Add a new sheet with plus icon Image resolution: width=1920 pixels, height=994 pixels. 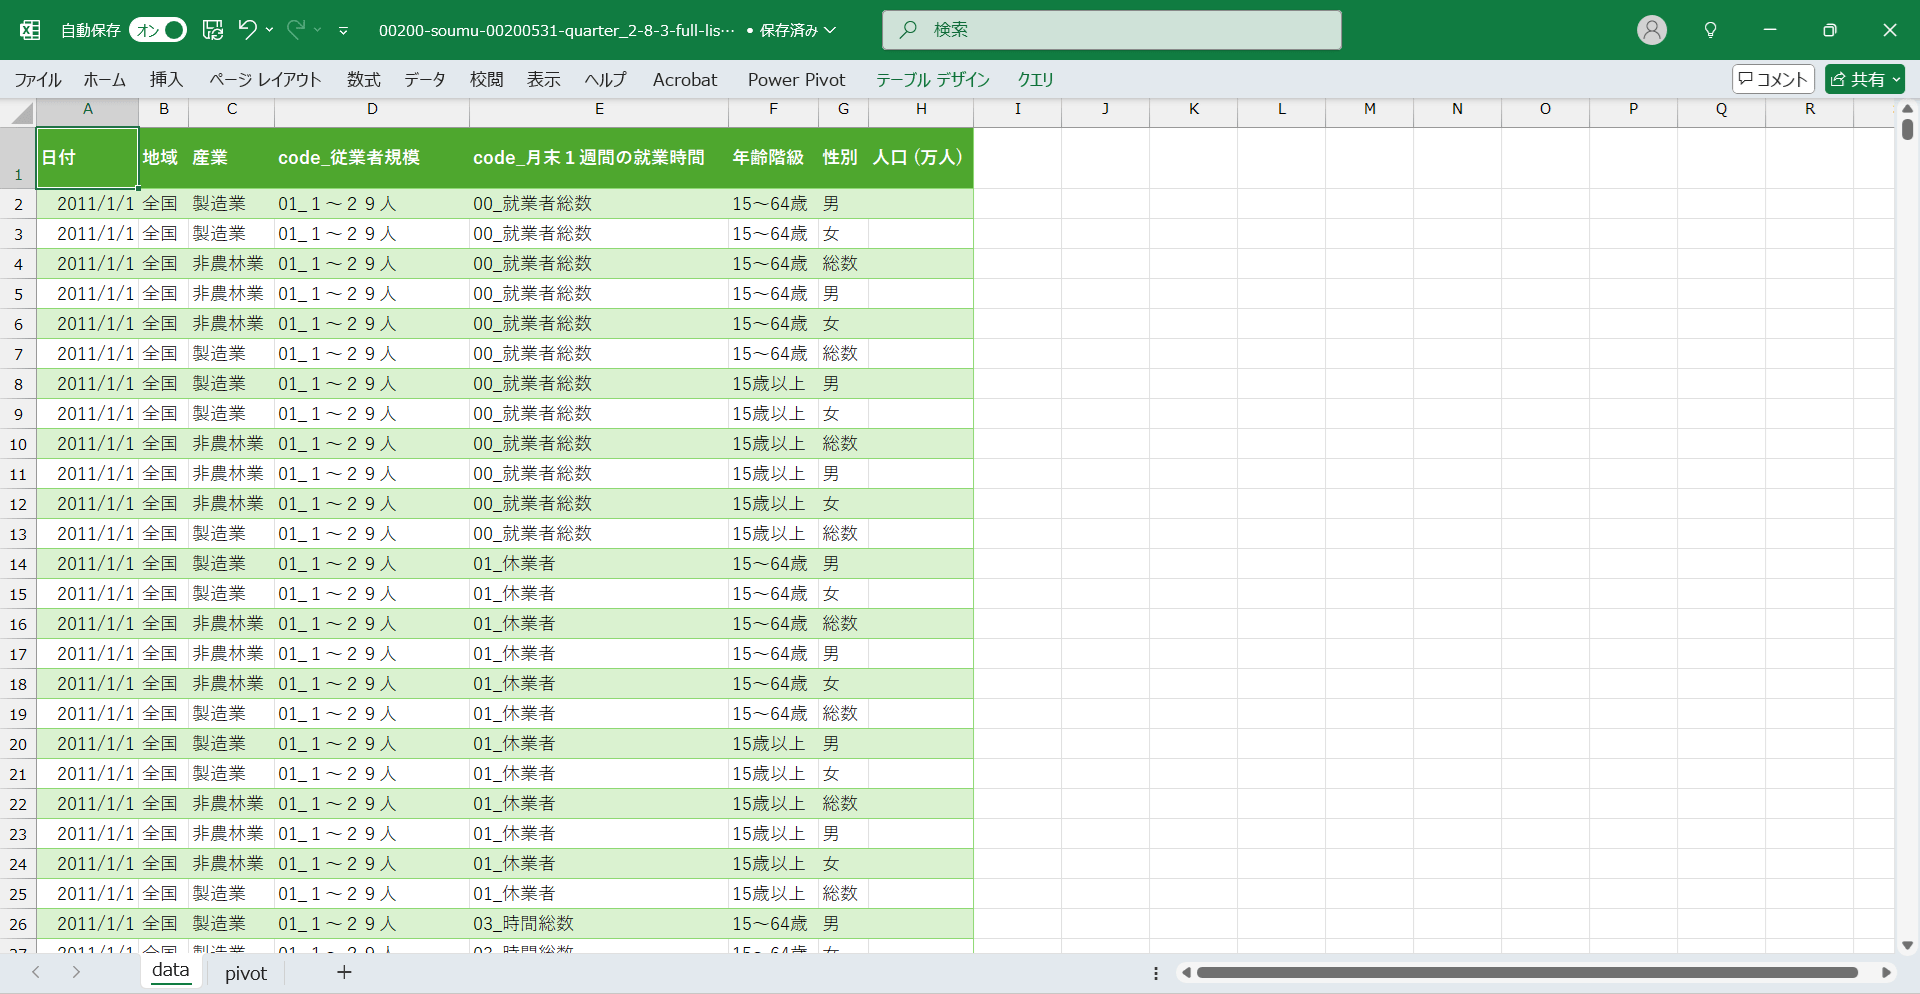(x=344, y=972)
